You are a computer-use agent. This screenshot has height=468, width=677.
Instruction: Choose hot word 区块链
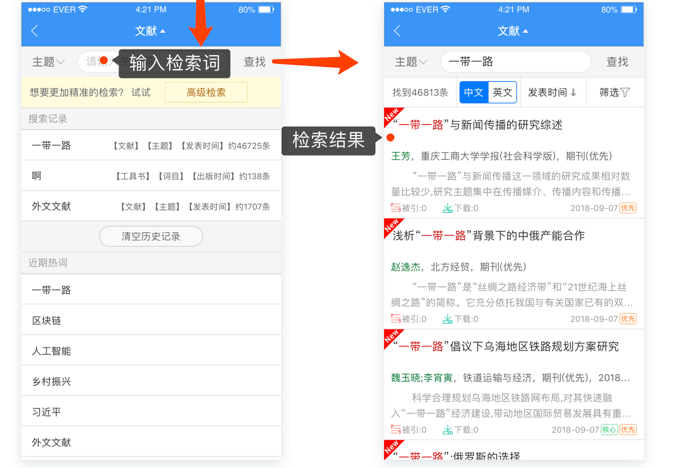pos(151,320)
